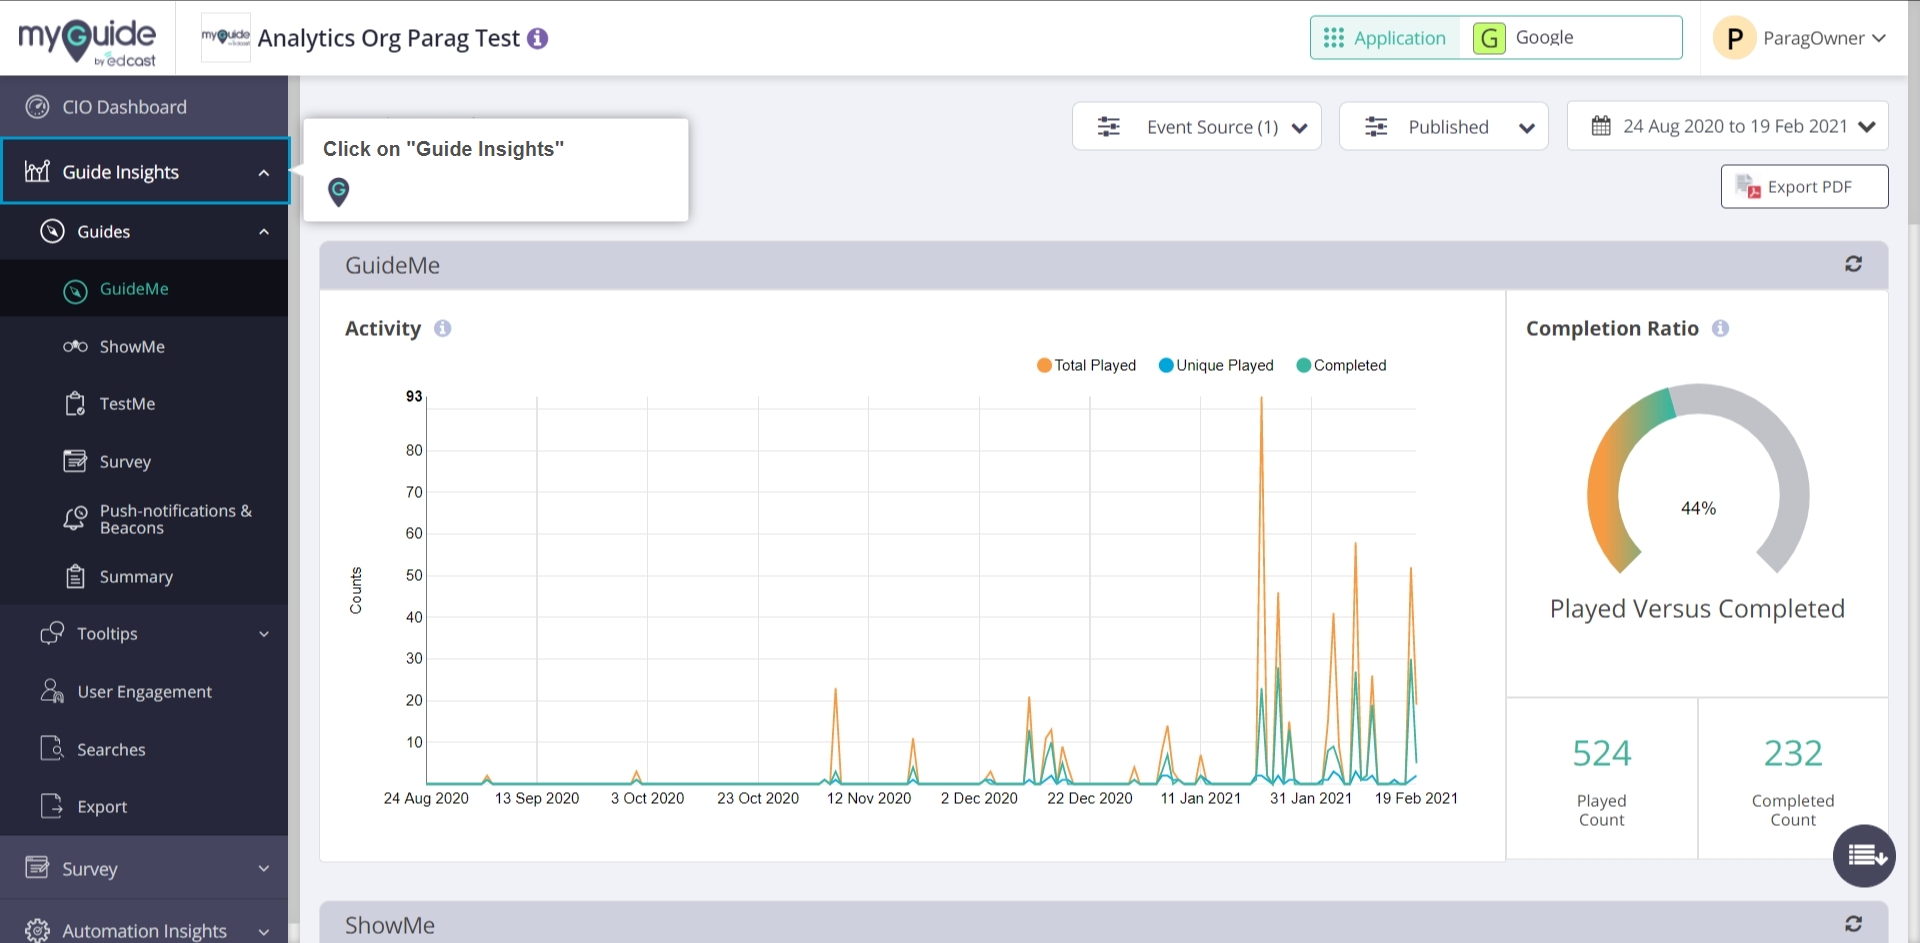The image size is (1920, 943).
Task: Select GuideMe in the sidebar
Action: tap(144, 289)
